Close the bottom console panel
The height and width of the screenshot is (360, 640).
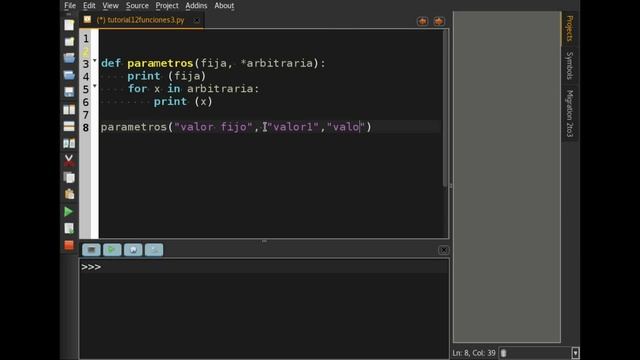click(444, 250)
